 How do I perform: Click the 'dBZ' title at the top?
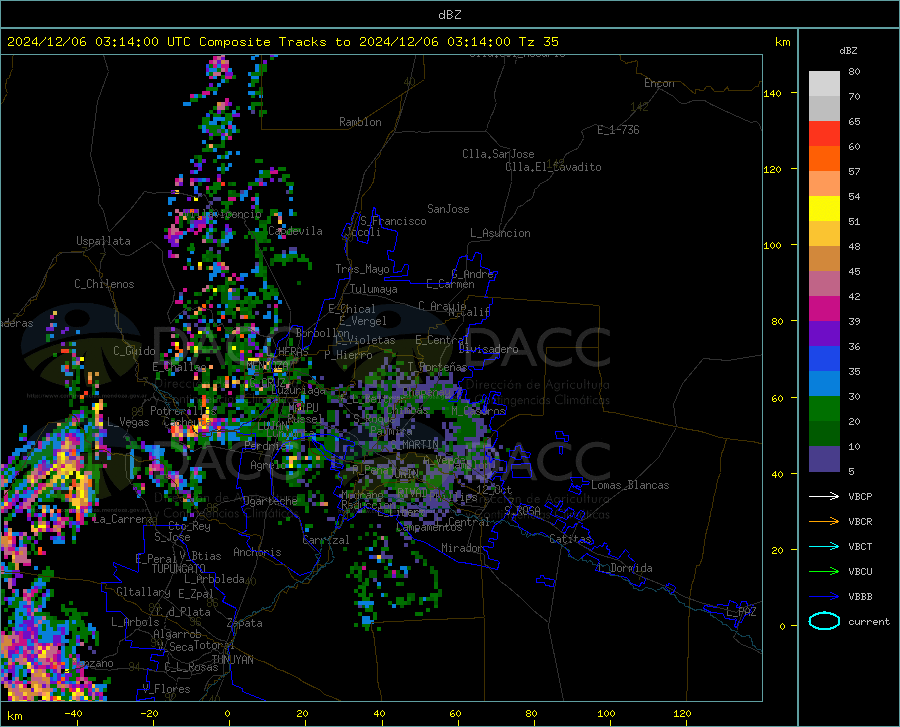[x=449, y=15]
